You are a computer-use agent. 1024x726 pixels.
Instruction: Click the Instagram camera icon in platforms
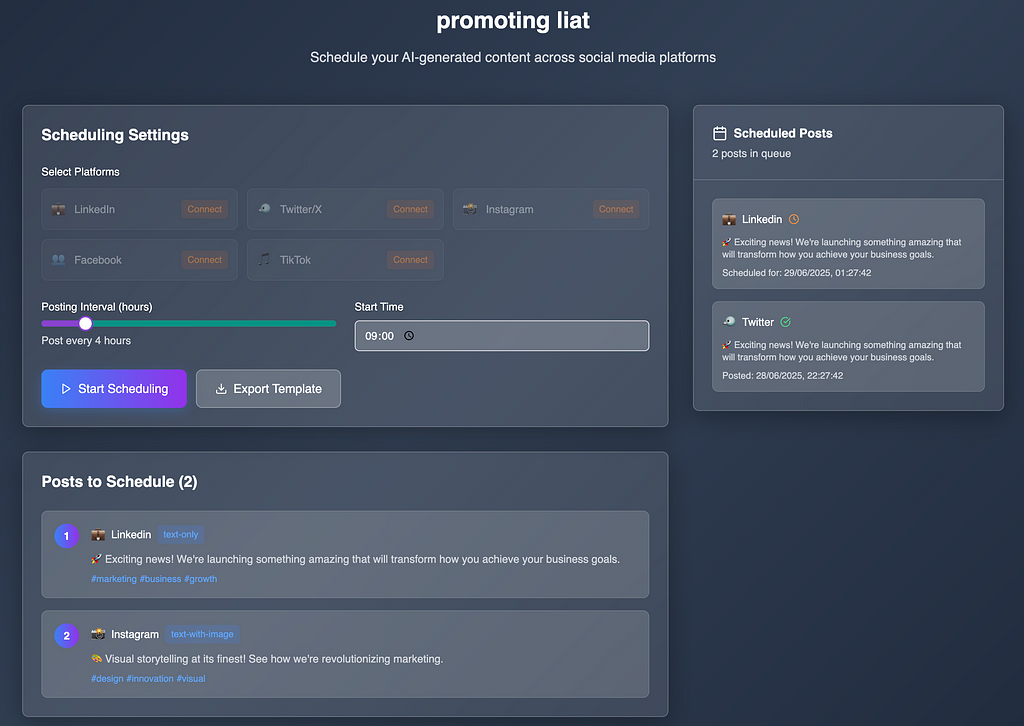[469, 209]
